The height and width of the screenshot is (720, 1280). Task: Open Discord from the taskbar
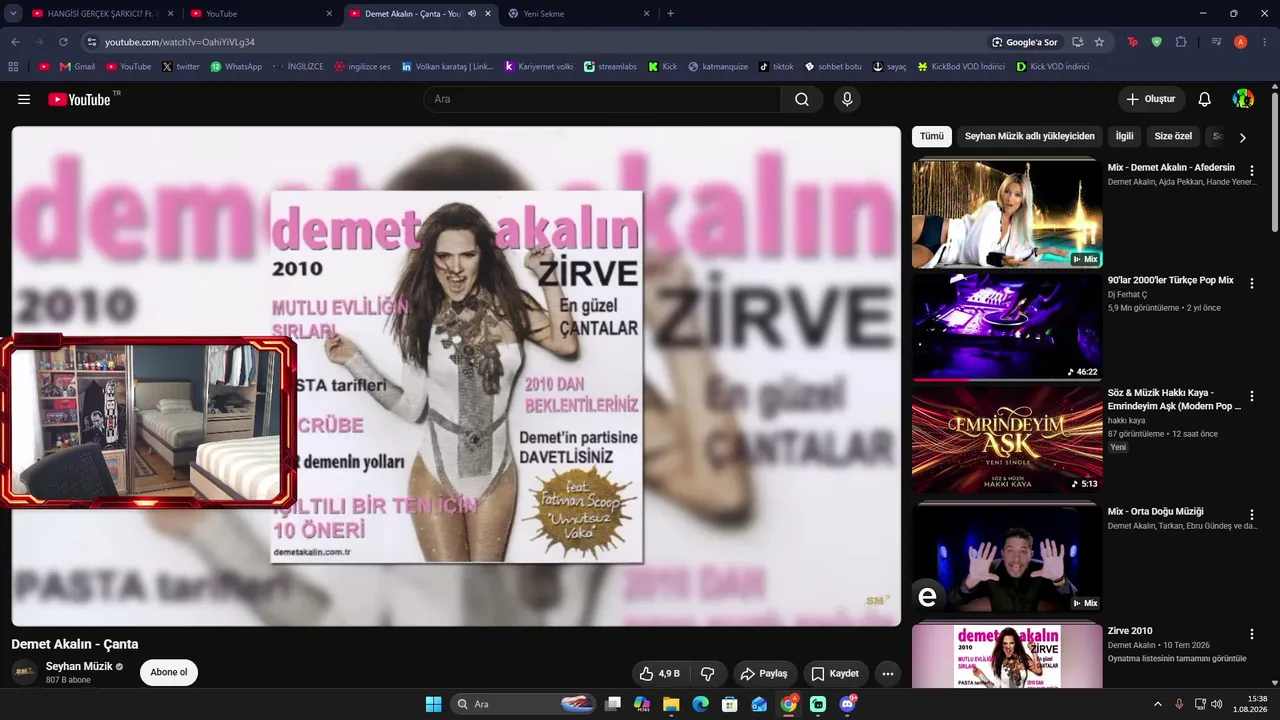pos(848,704)
